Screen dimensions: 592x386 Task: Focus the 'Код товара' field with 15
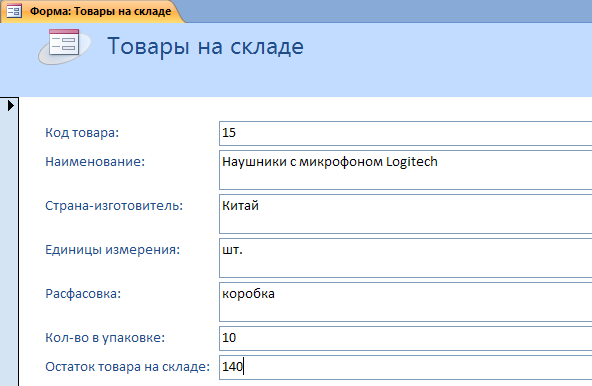click(405, 133)
